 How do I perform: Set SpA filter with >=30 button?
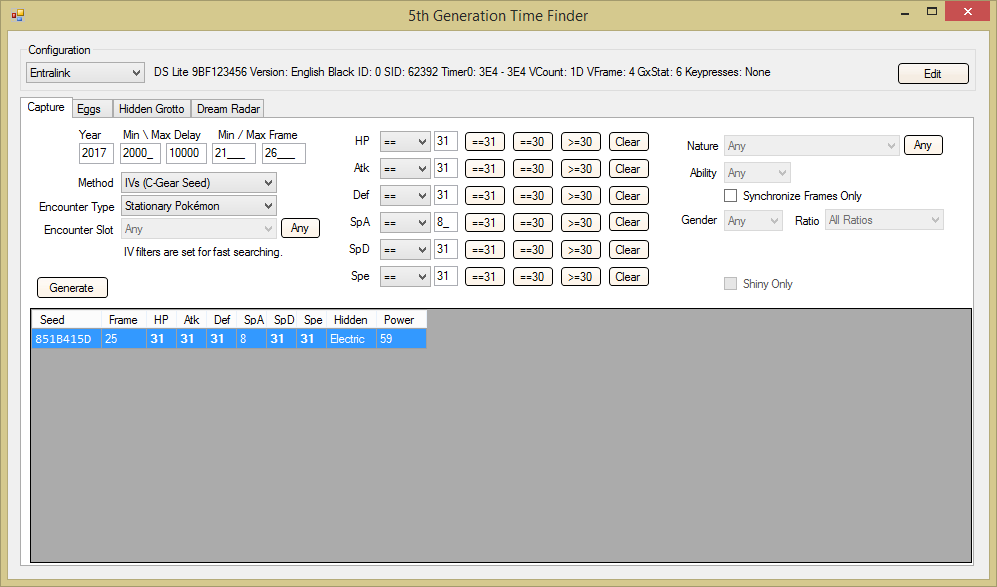pyautogui.click(x=581, y=223)
